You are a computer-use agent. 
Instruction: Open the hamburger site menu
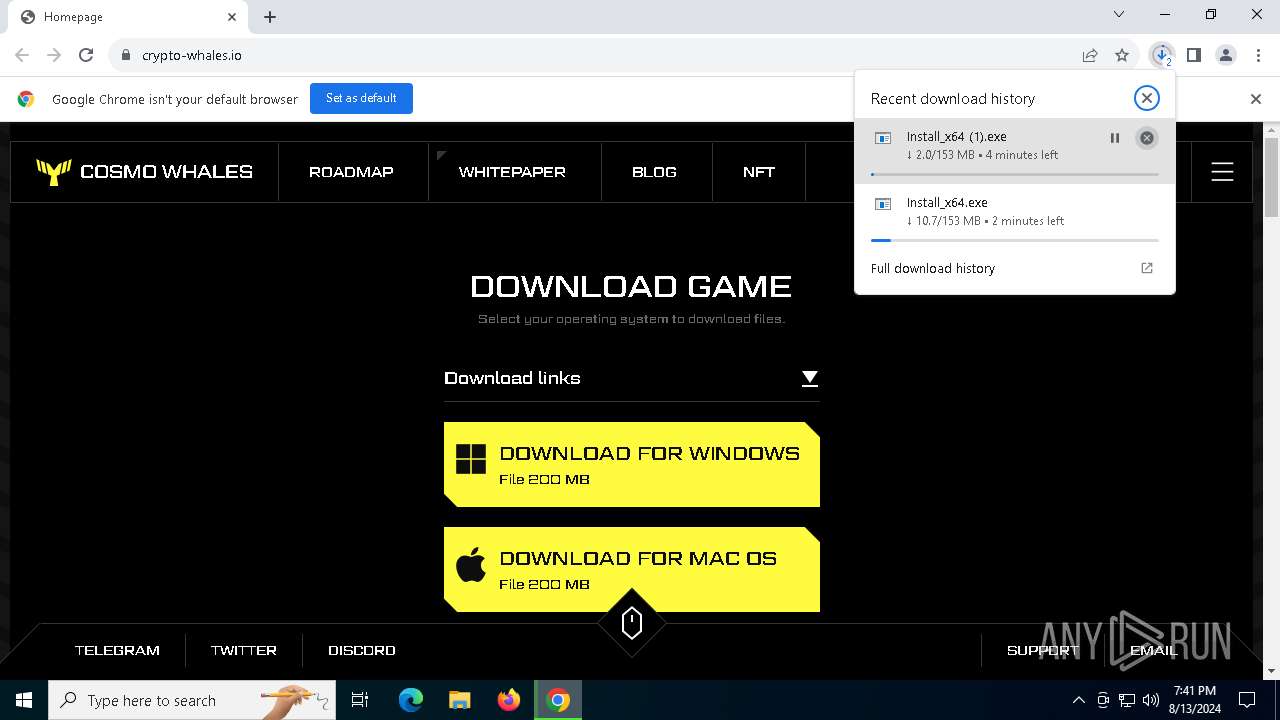1222,172
